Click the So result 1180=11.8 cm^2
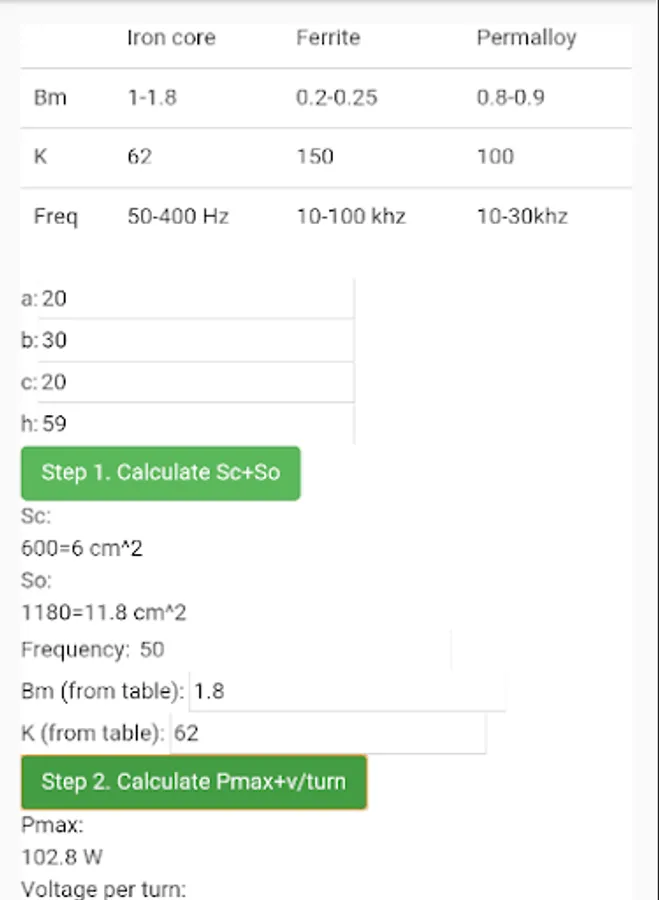The width and height of the screenshot is (659, 900). pos(104,612)
